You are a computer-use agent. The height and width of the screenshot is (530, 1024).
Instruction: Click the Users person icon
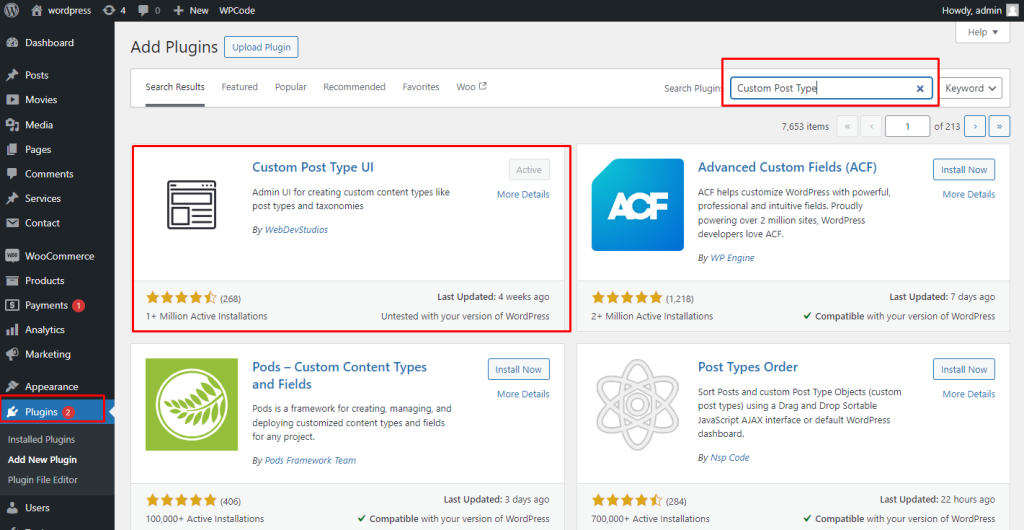pyautogui.click(x=12, y=508)
